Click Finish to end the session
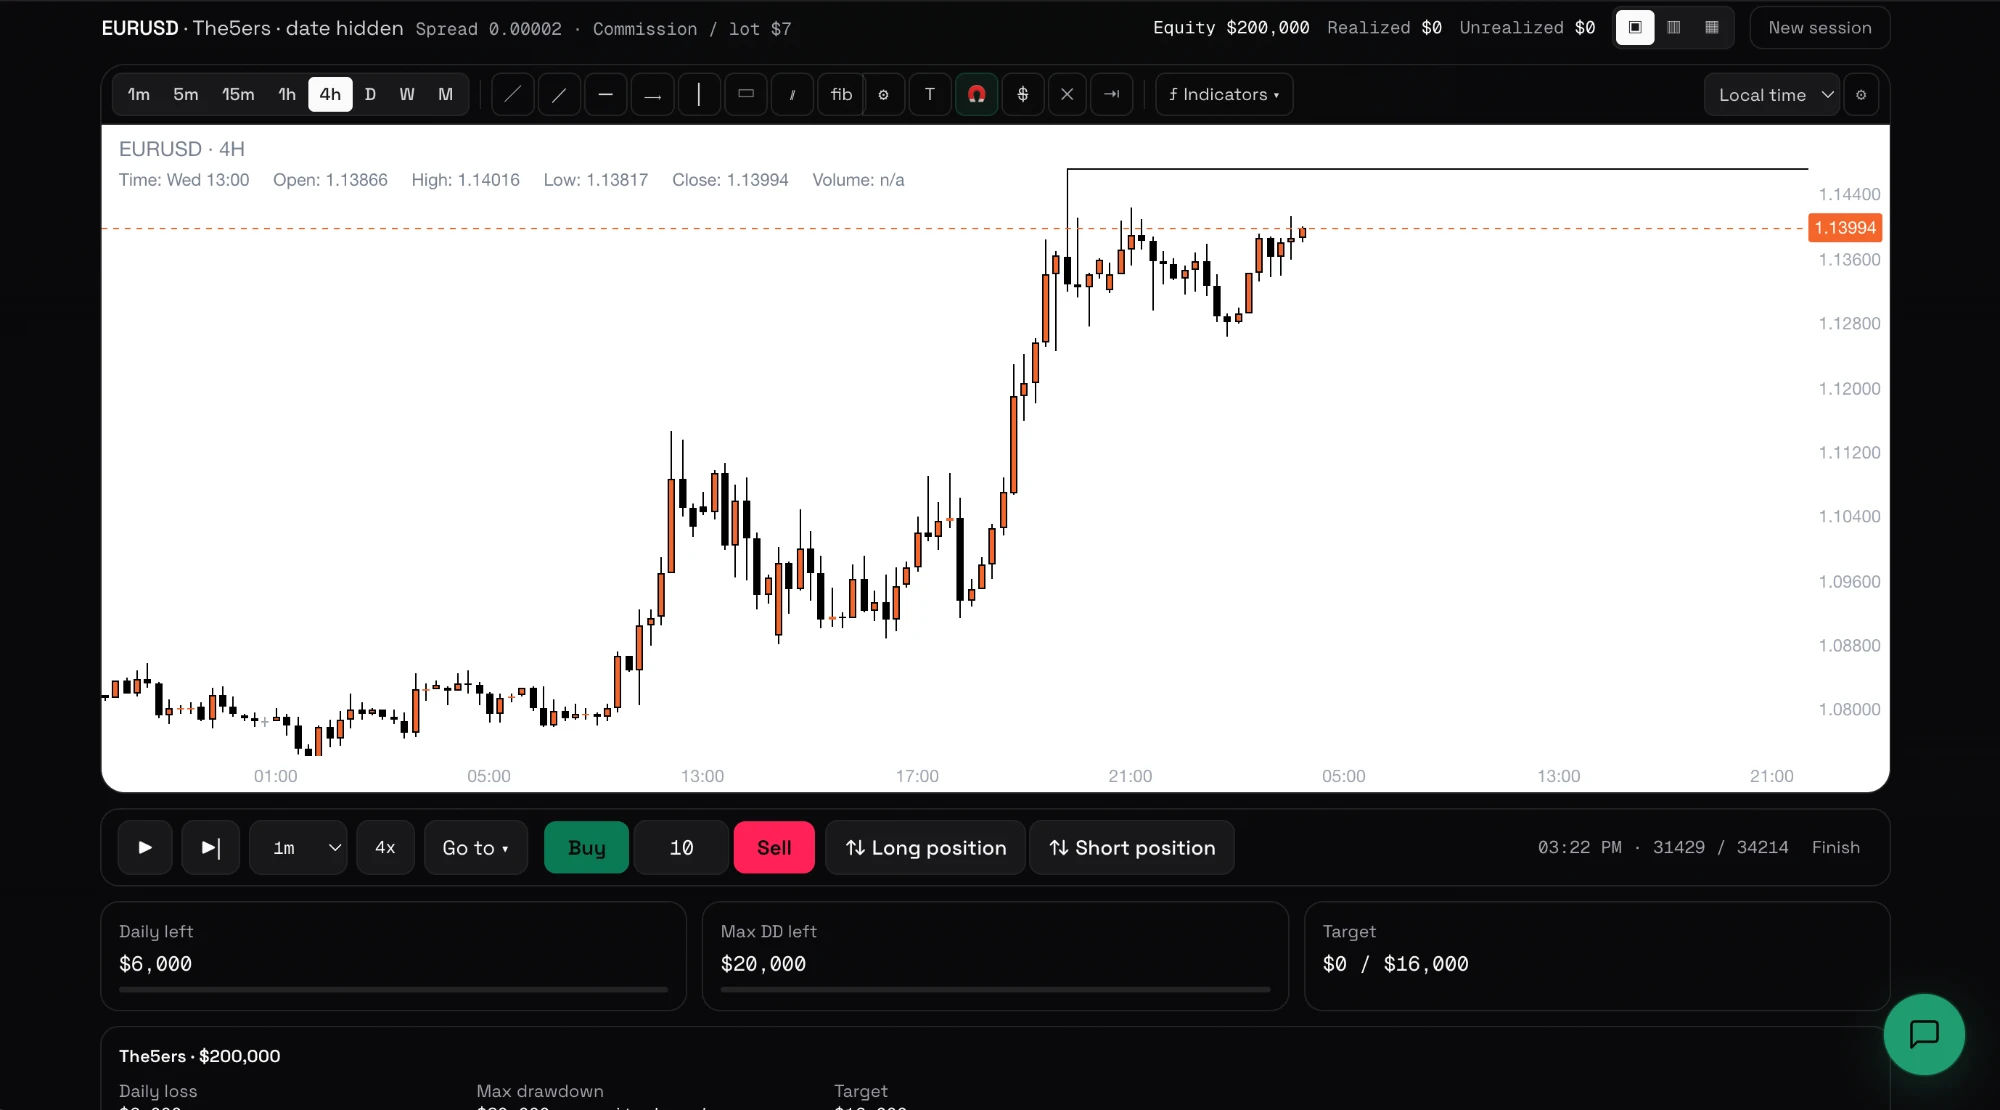 (1836, 847)
